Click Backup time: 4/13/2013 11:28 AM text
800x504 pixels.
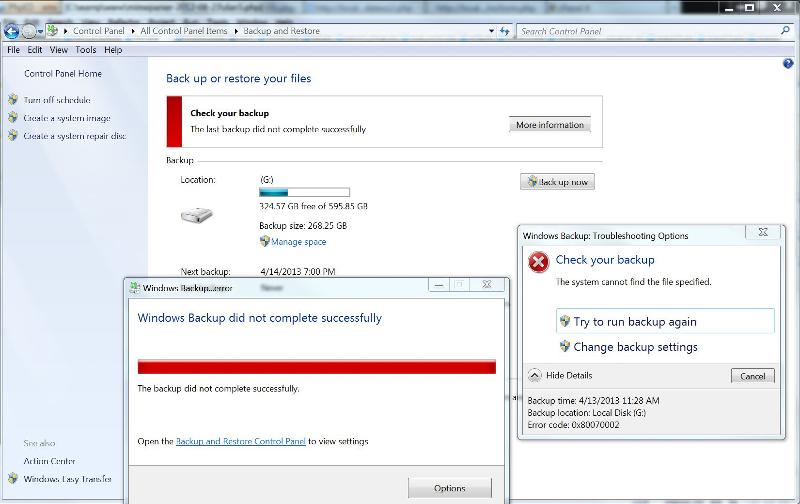(x=593, y=400)
